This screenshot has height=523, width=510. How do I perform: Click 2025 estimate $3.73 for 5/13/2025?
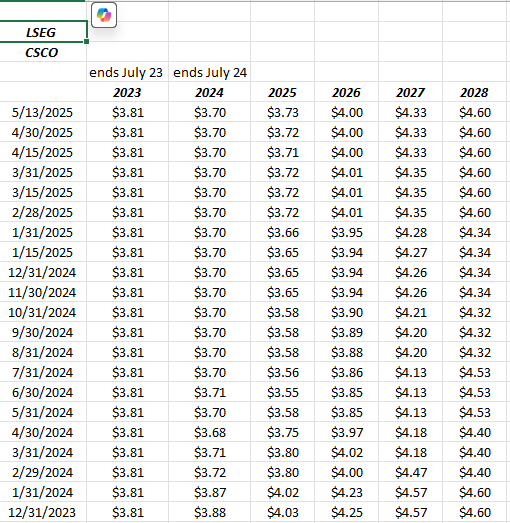[x=282, y=112]
